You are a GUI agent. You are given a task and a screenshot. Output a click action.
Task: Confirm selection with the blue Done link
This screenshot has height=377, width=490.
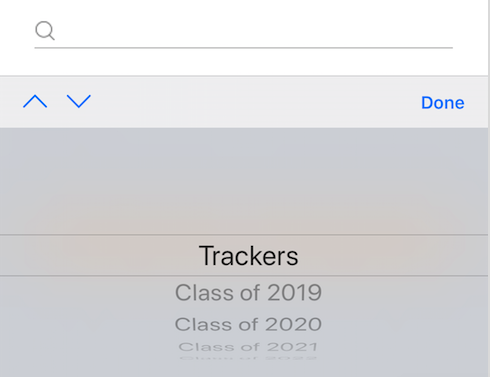click(x=443, y=103)
